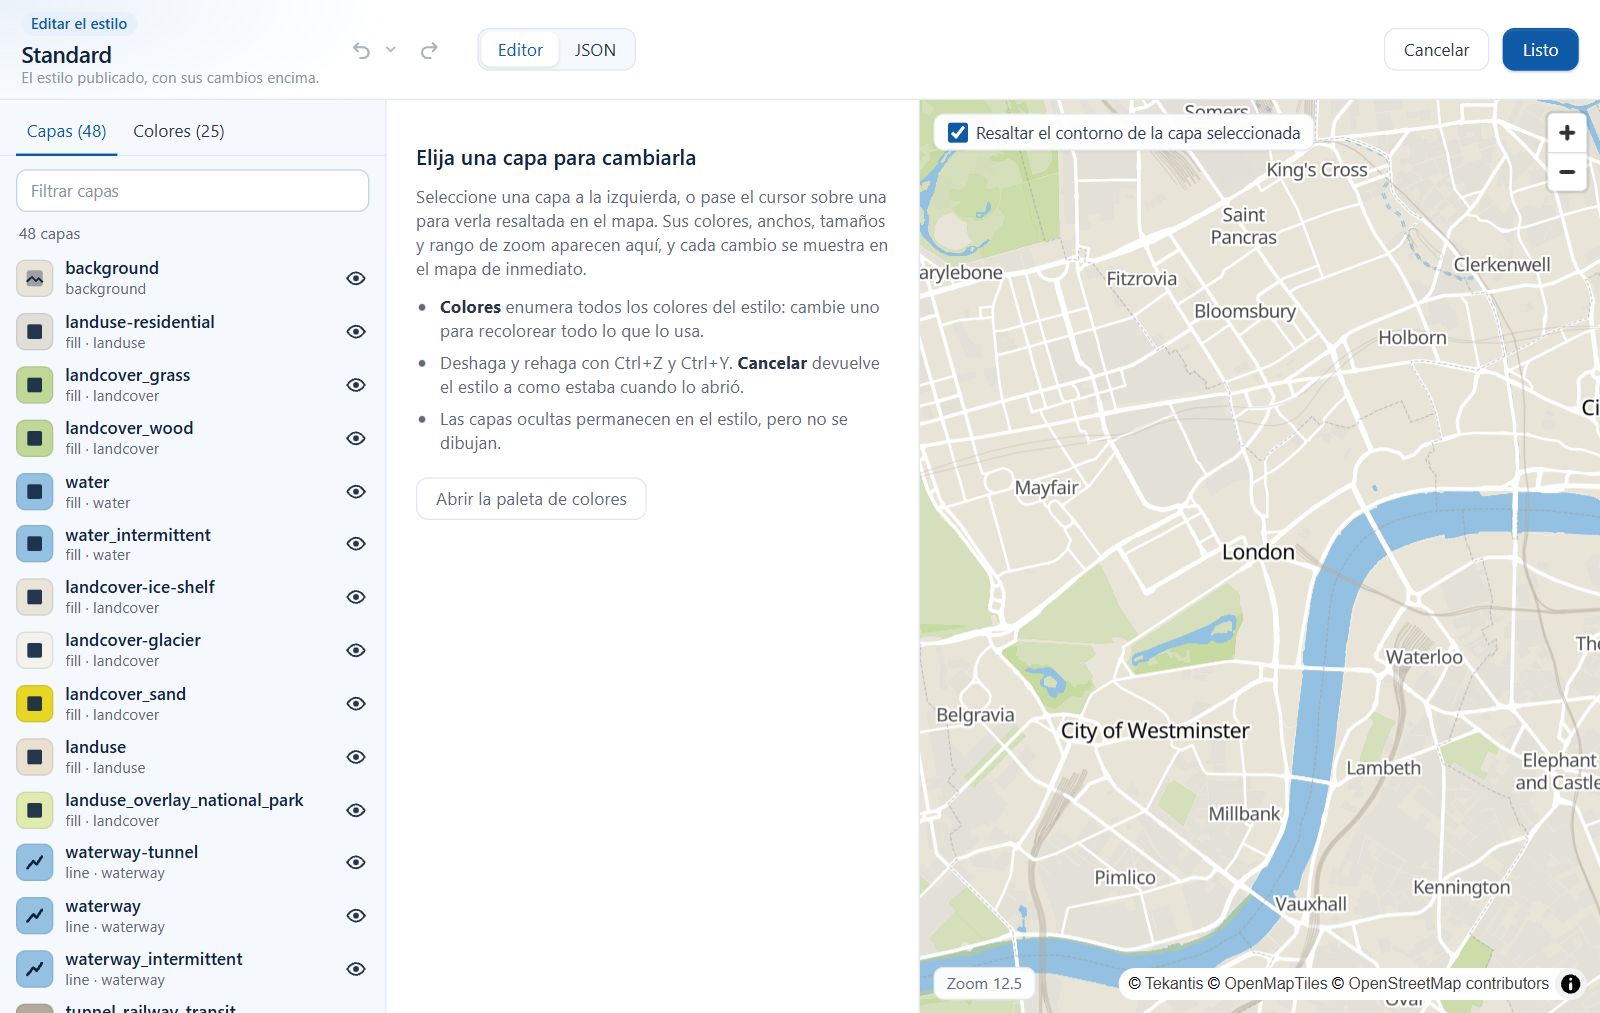Toggle visibility of landcover-glacier layer
Viewport: 1600px width, 1013px height.
click(x=356, y=650)
